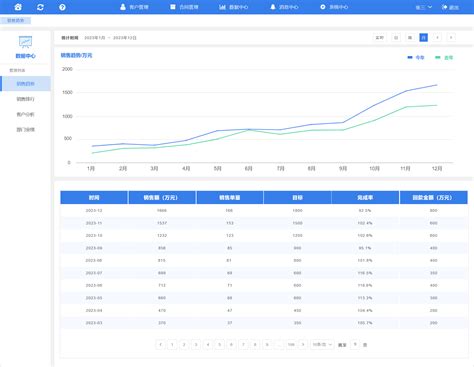Viewport: 474px width, 367px height.
Task: Open the help question-mark icon
Action: [62, 7]
